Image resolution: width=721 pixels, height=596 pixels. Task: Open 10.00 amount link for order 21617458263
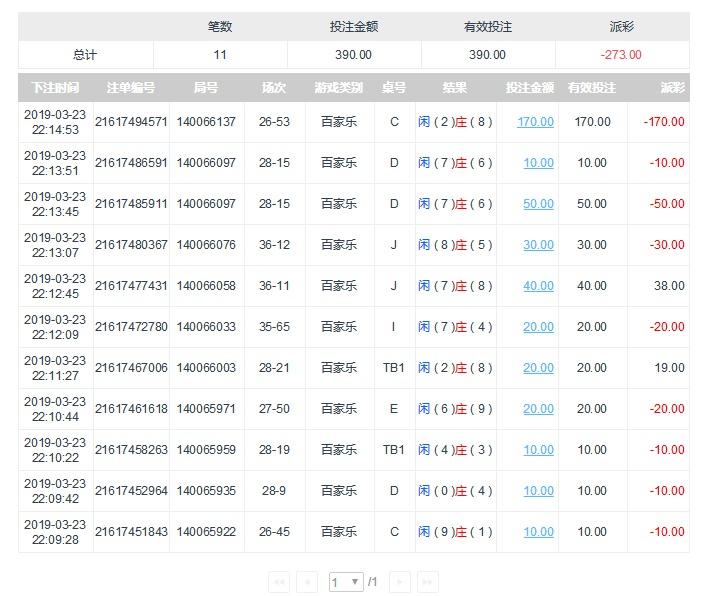538,449
